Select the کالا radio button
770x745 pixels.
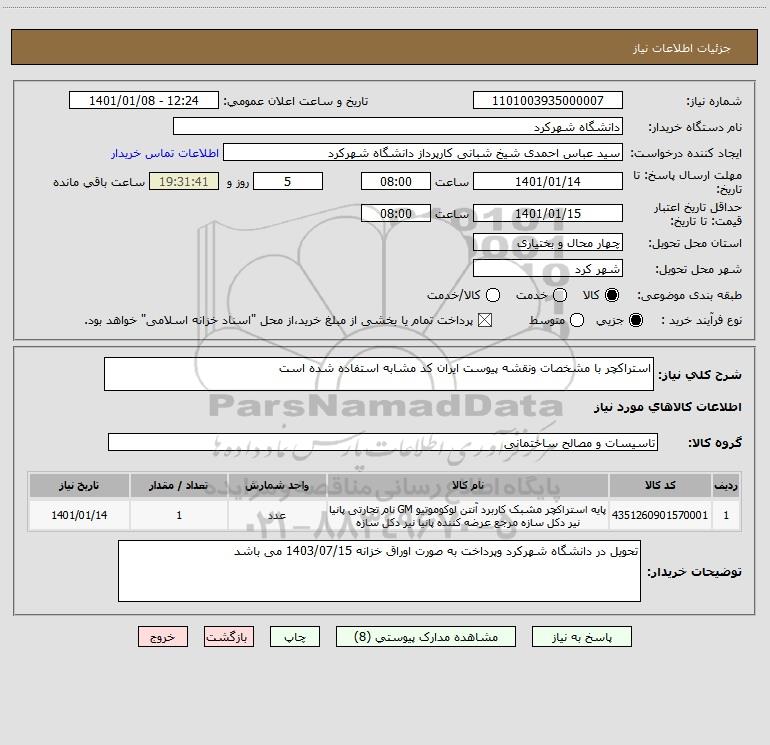pos(612,295)
